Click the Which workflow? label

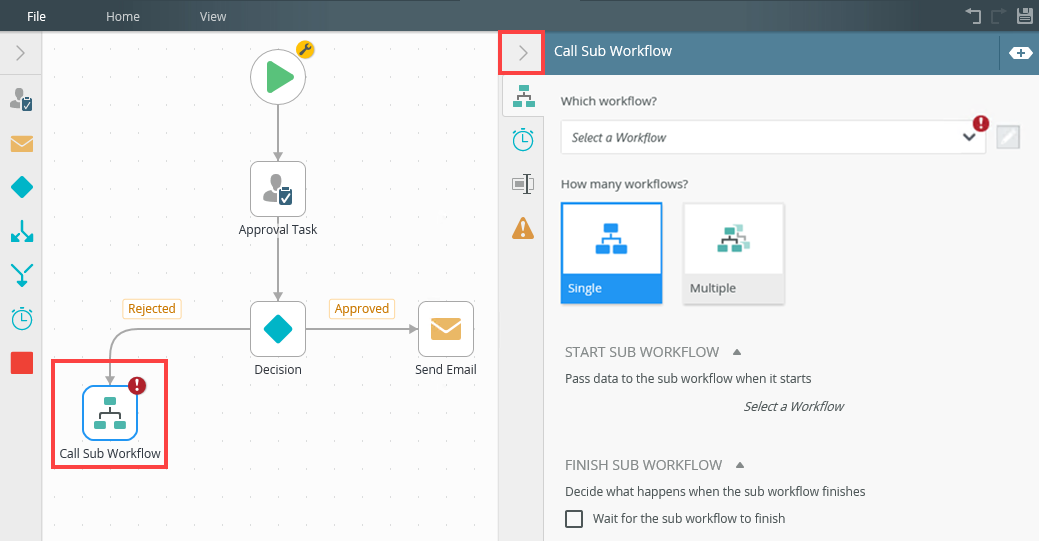(609, 101)
